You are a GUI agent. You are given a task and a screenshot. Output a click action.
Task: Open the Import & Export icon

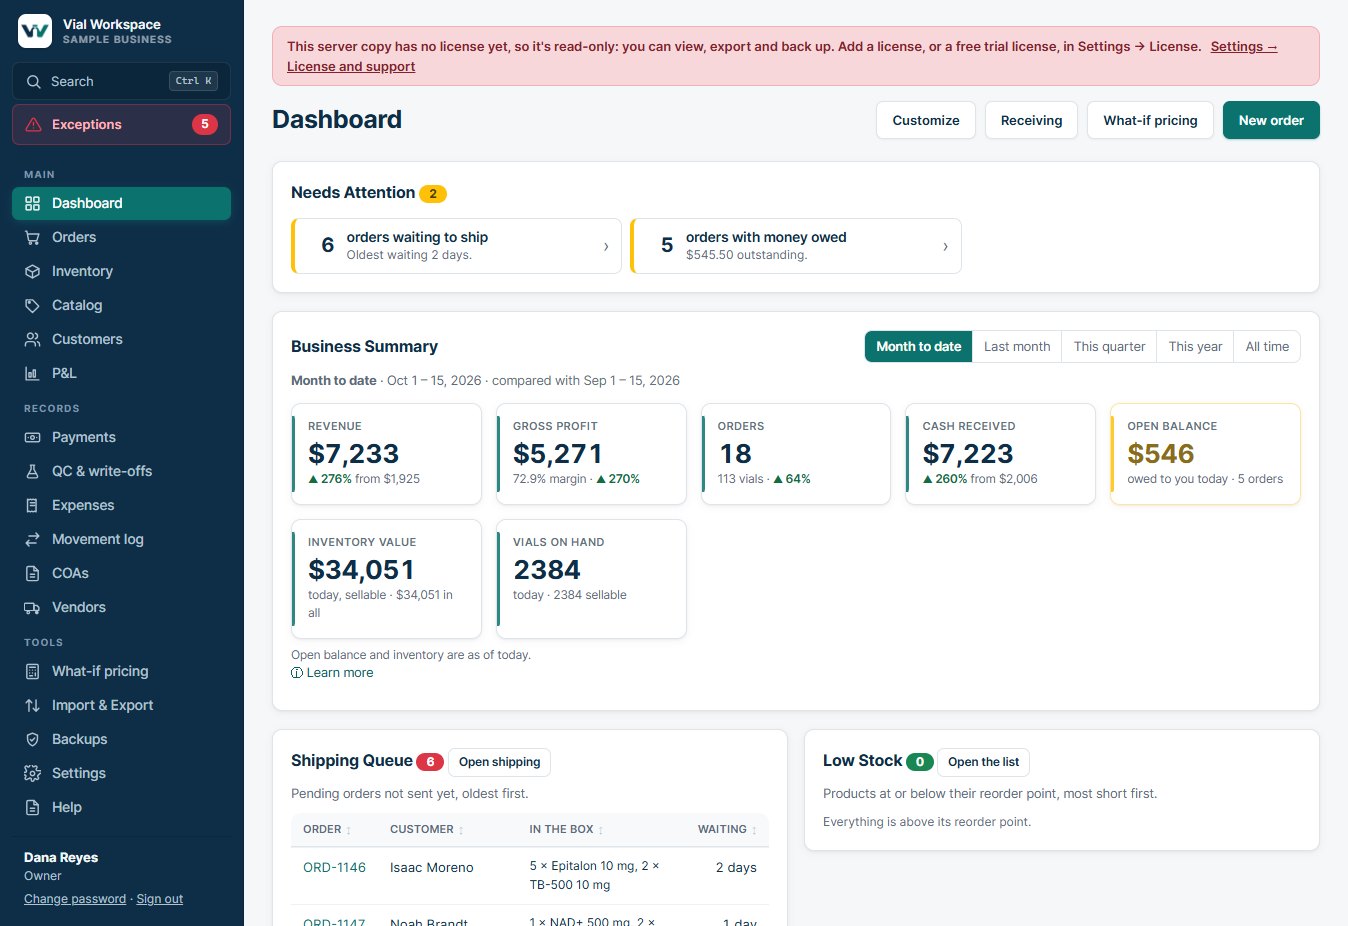click(32, 705)
